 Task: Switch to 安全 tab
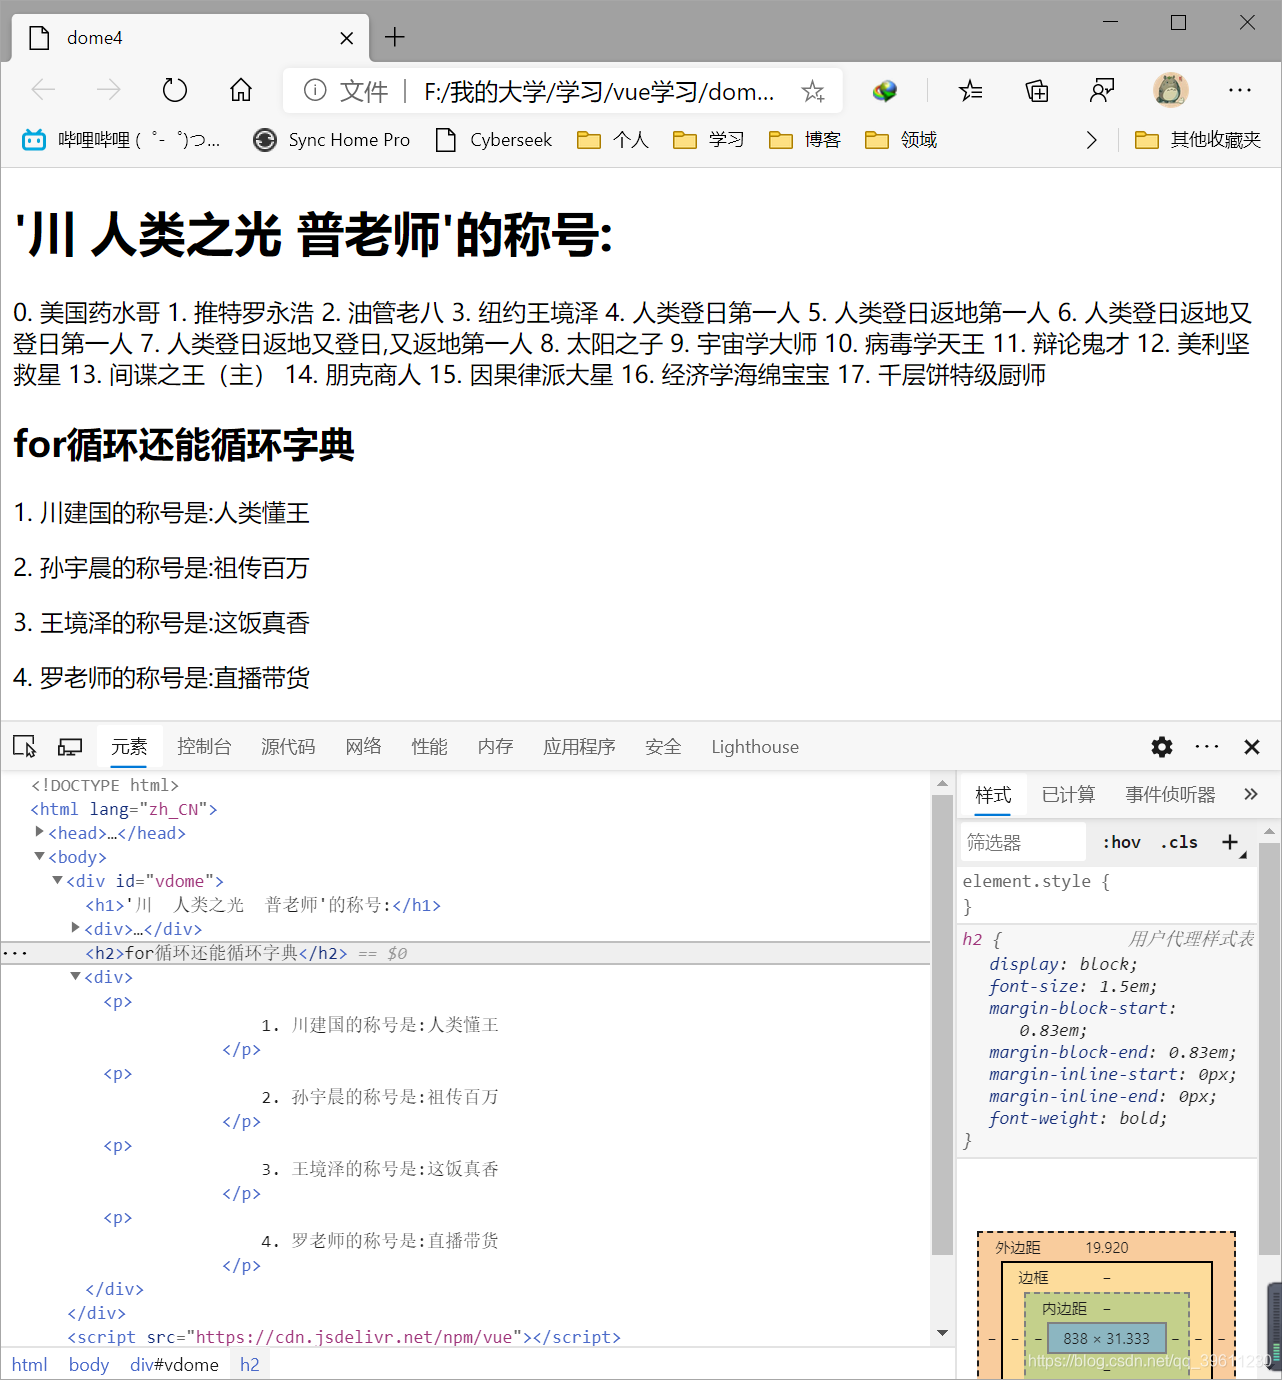point(663,746)
